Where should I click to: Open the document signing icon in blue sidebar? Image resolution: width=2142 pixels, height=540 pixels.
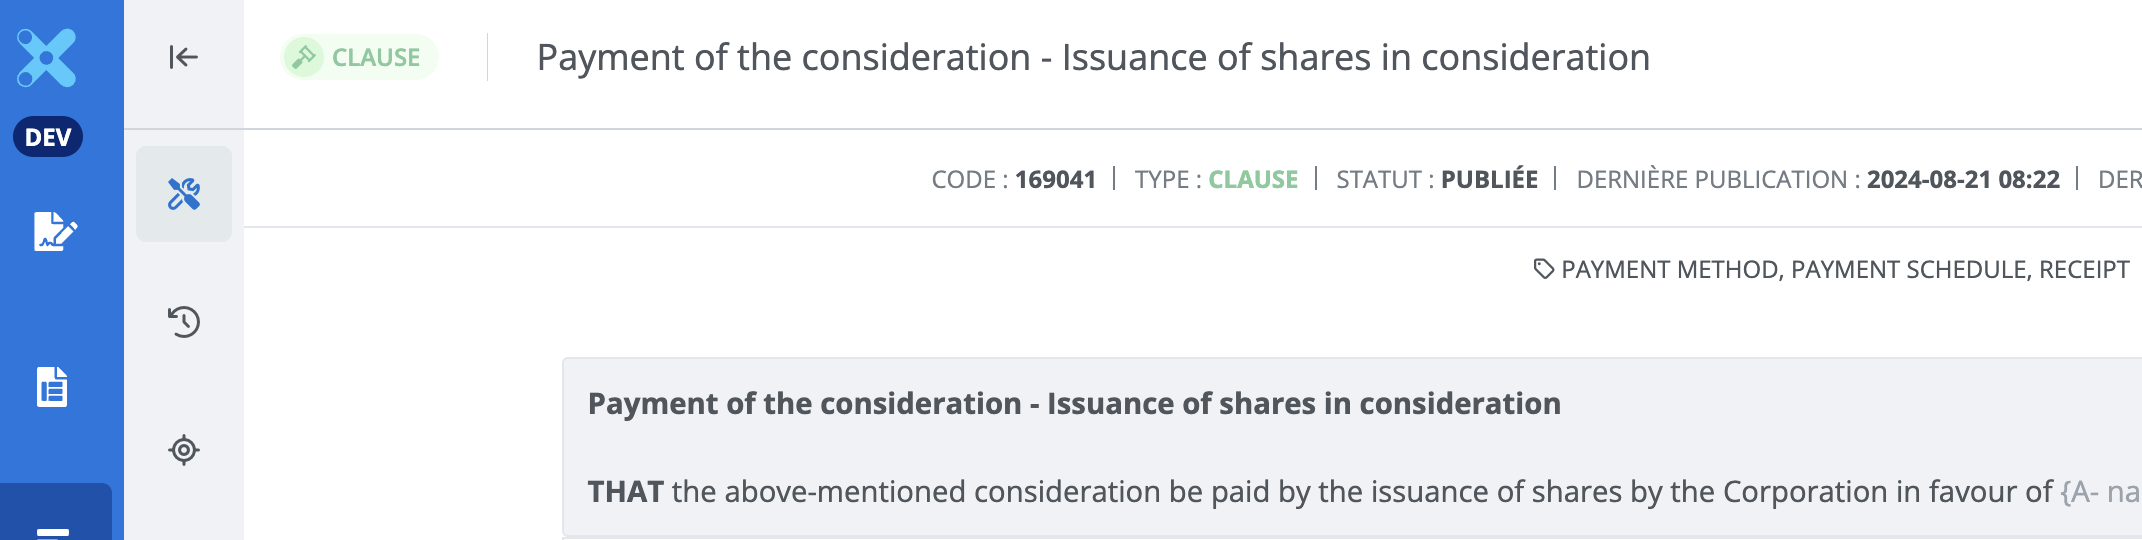pos(54,231)
